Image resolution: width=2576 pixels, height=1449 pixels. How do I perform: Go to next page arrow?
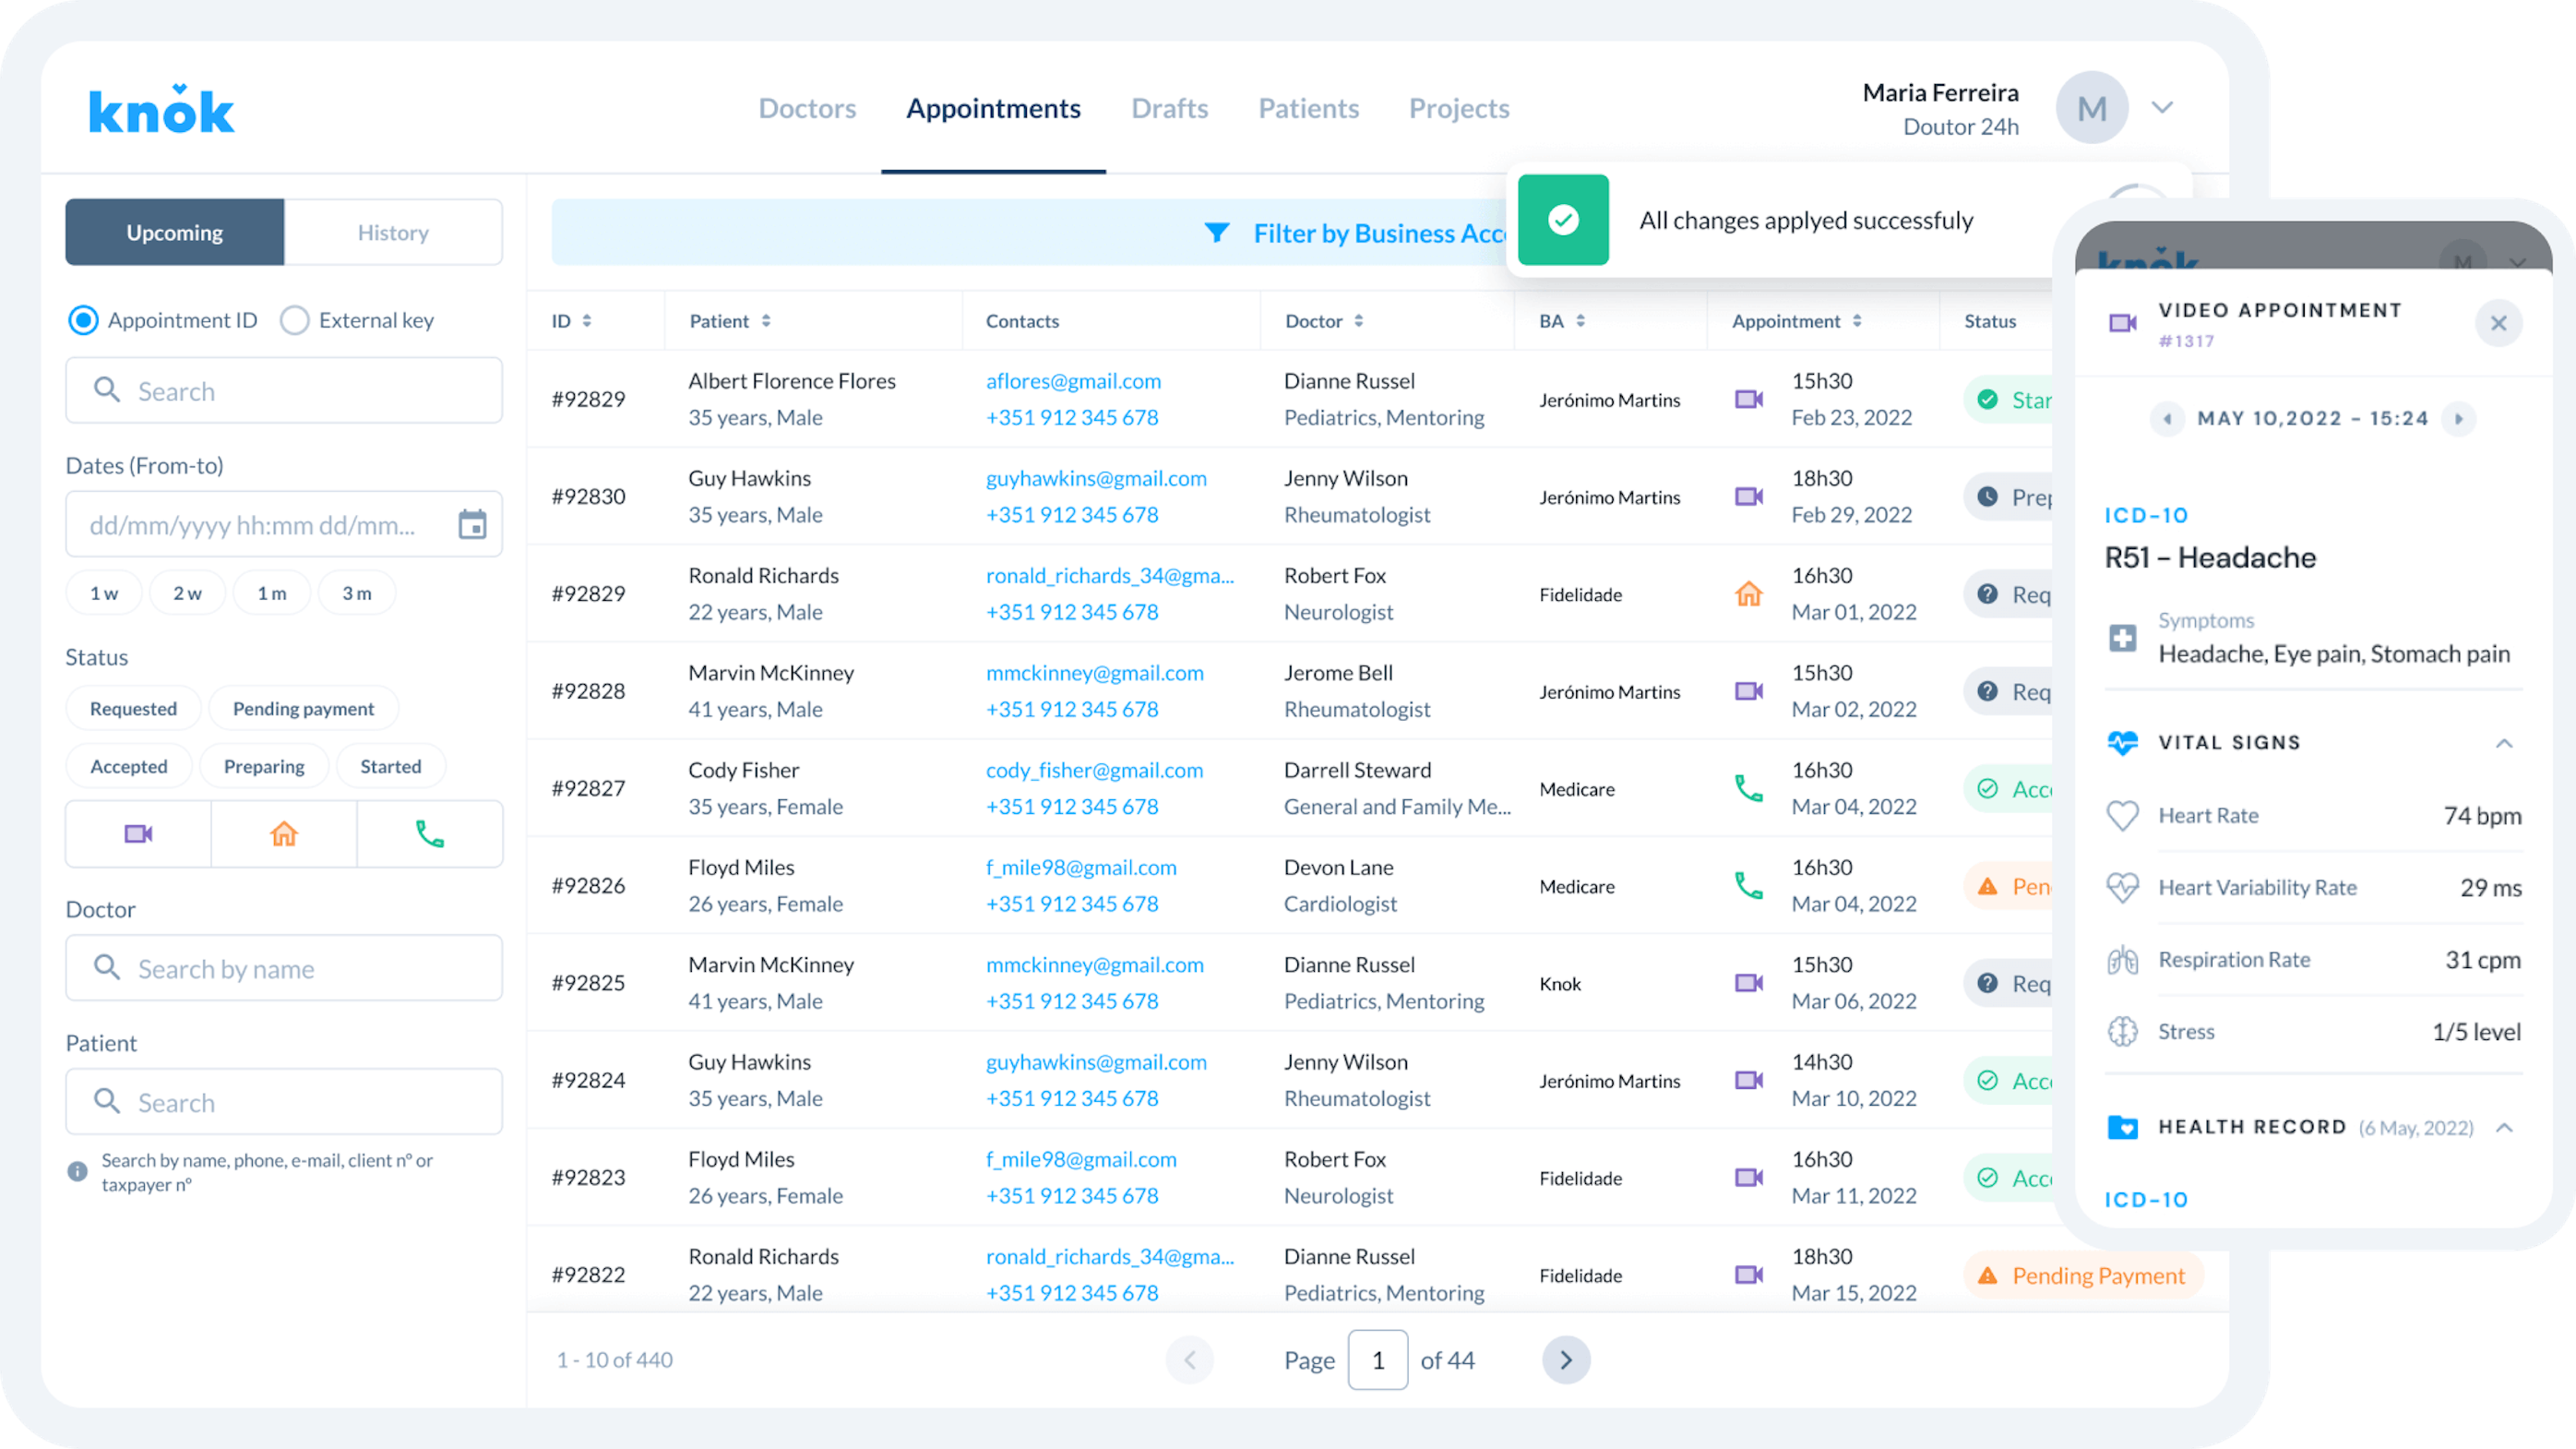pyautogui.click(x=1566, y=1360)
